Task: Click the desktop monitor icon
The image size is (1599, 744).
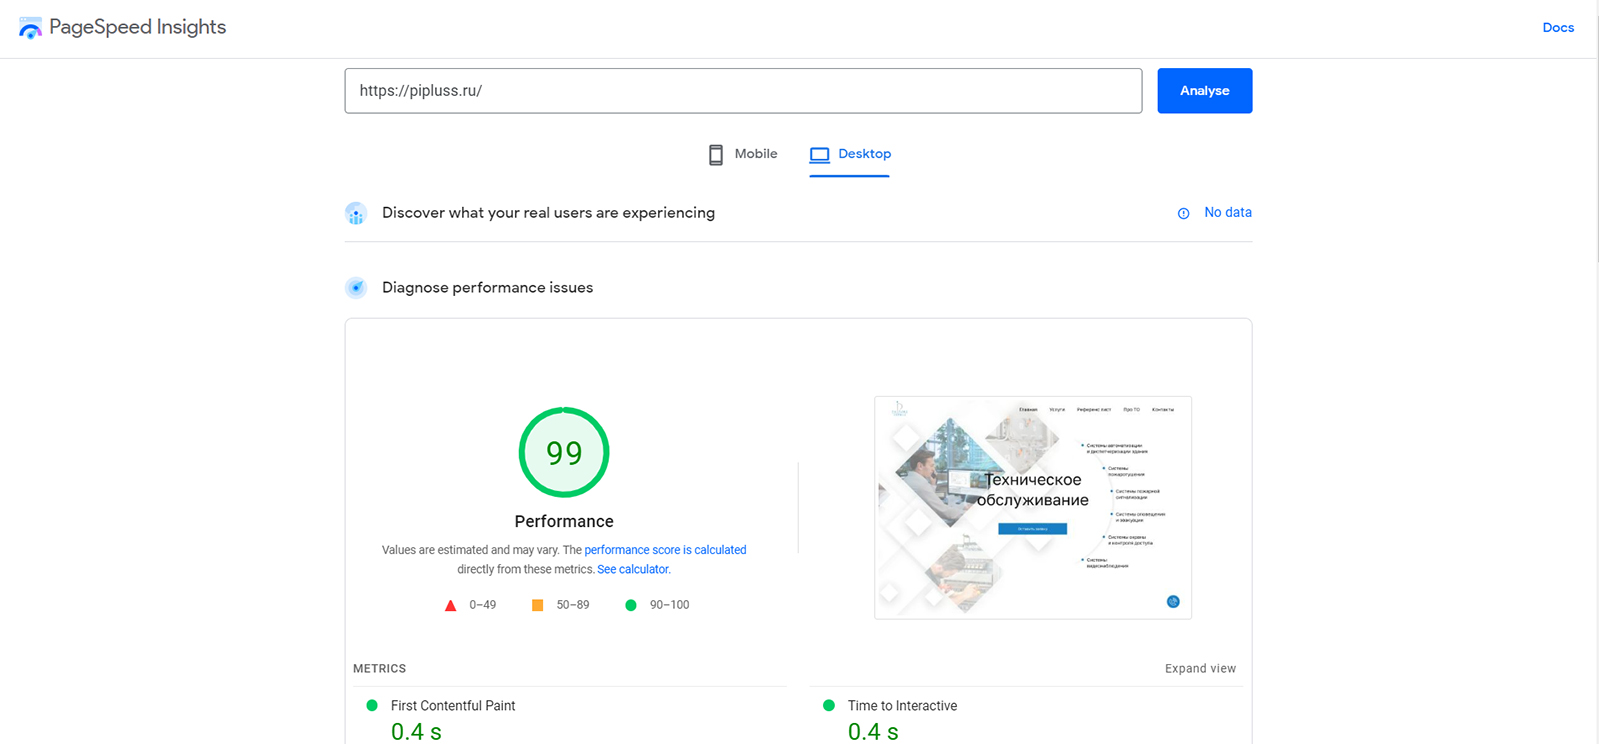Action: (820, 155)
